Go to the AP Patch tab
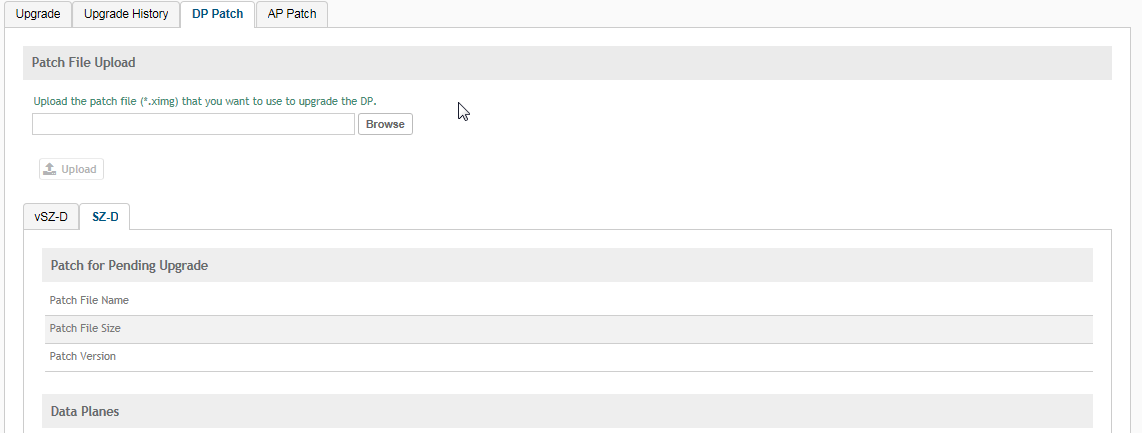The width and height of the screenshot is (1142, 433). 292,14
